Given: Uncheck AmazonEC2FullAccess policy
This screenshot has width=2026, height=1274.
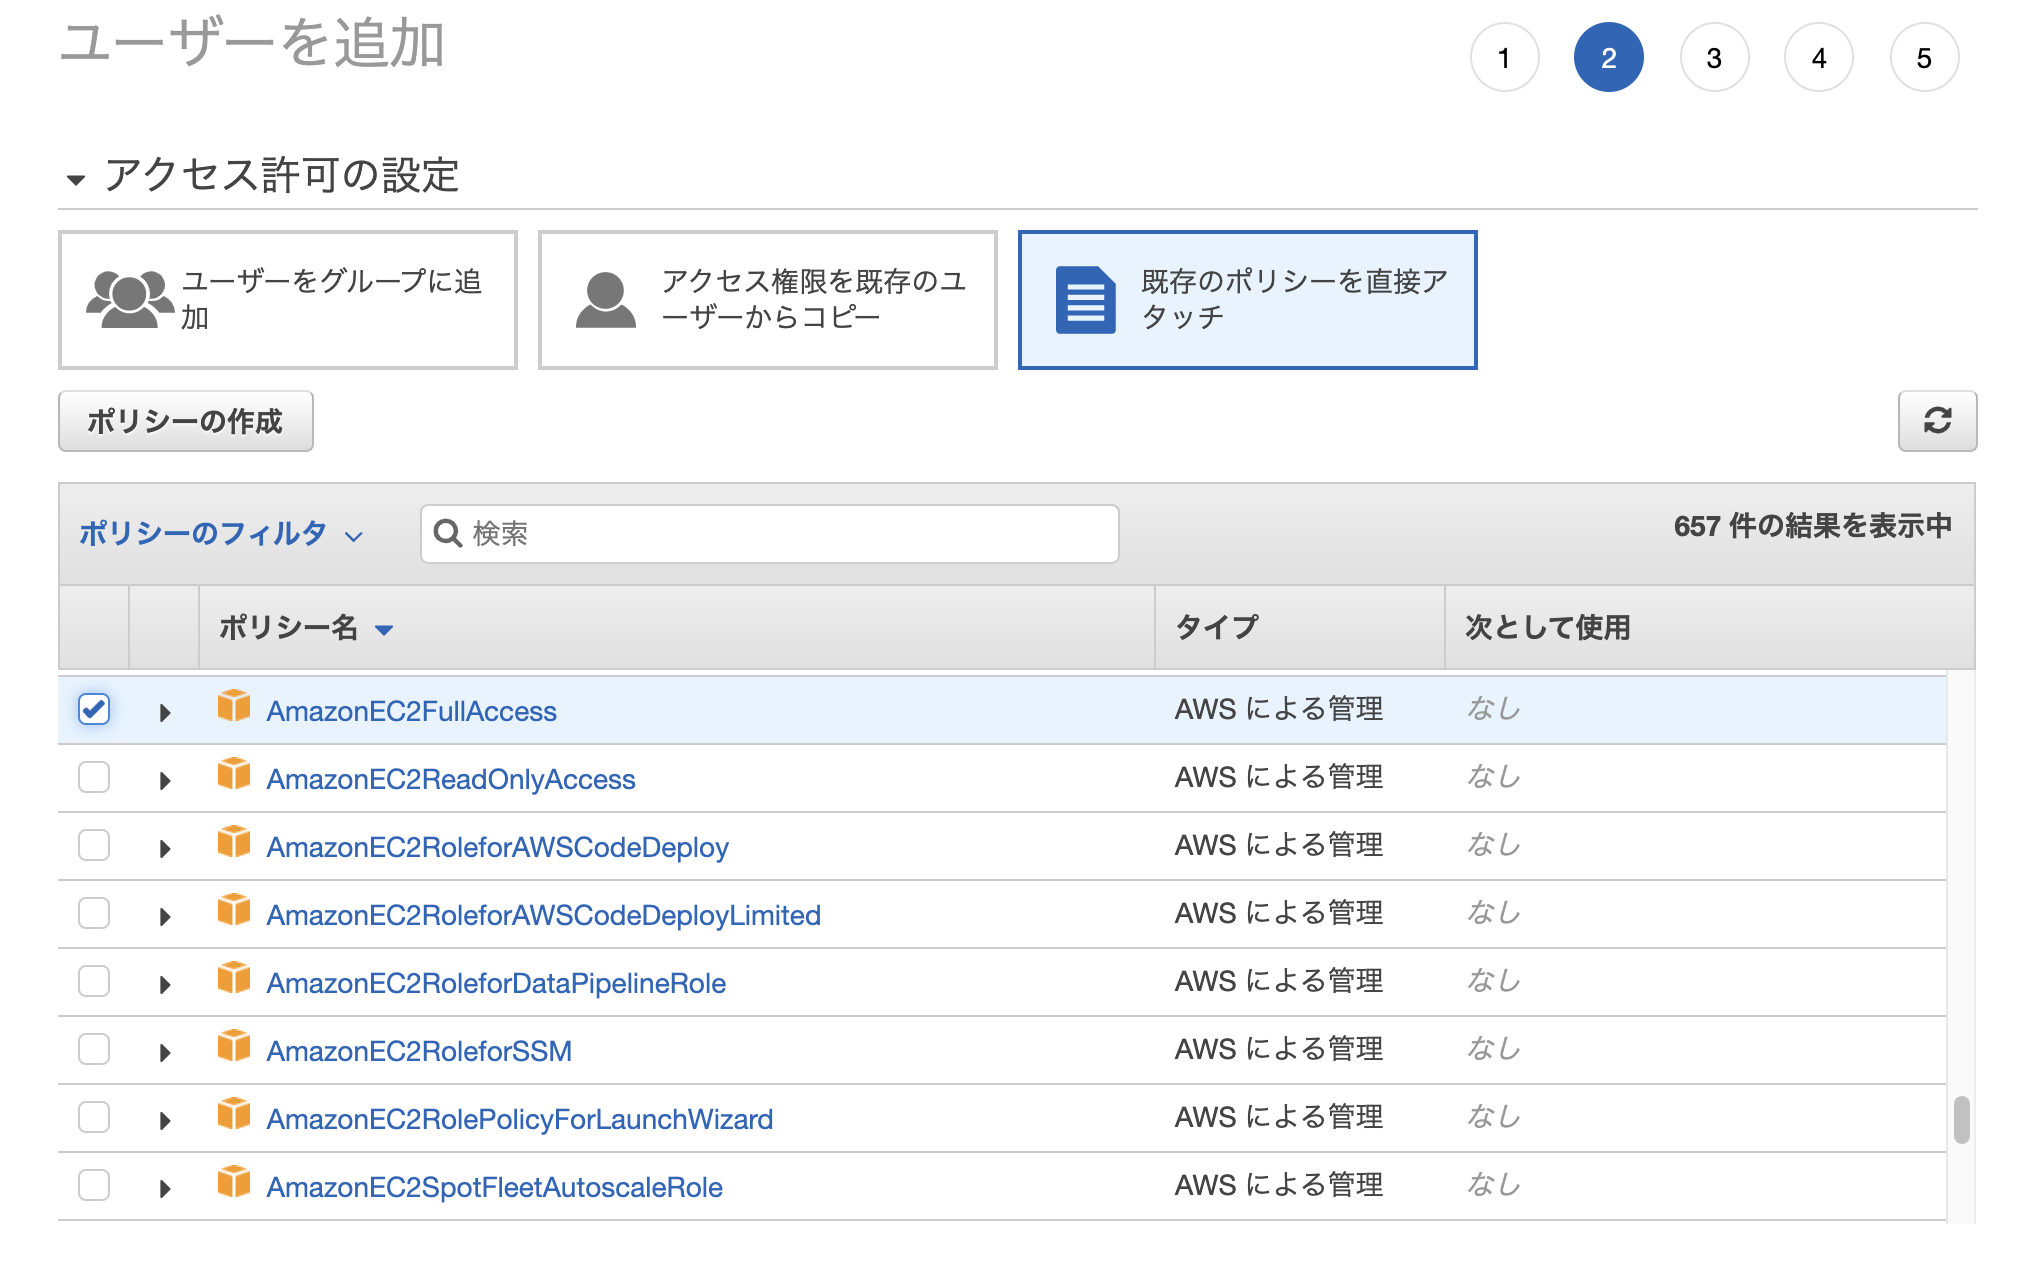Looking at the screenshot, I should pos(93,710).
